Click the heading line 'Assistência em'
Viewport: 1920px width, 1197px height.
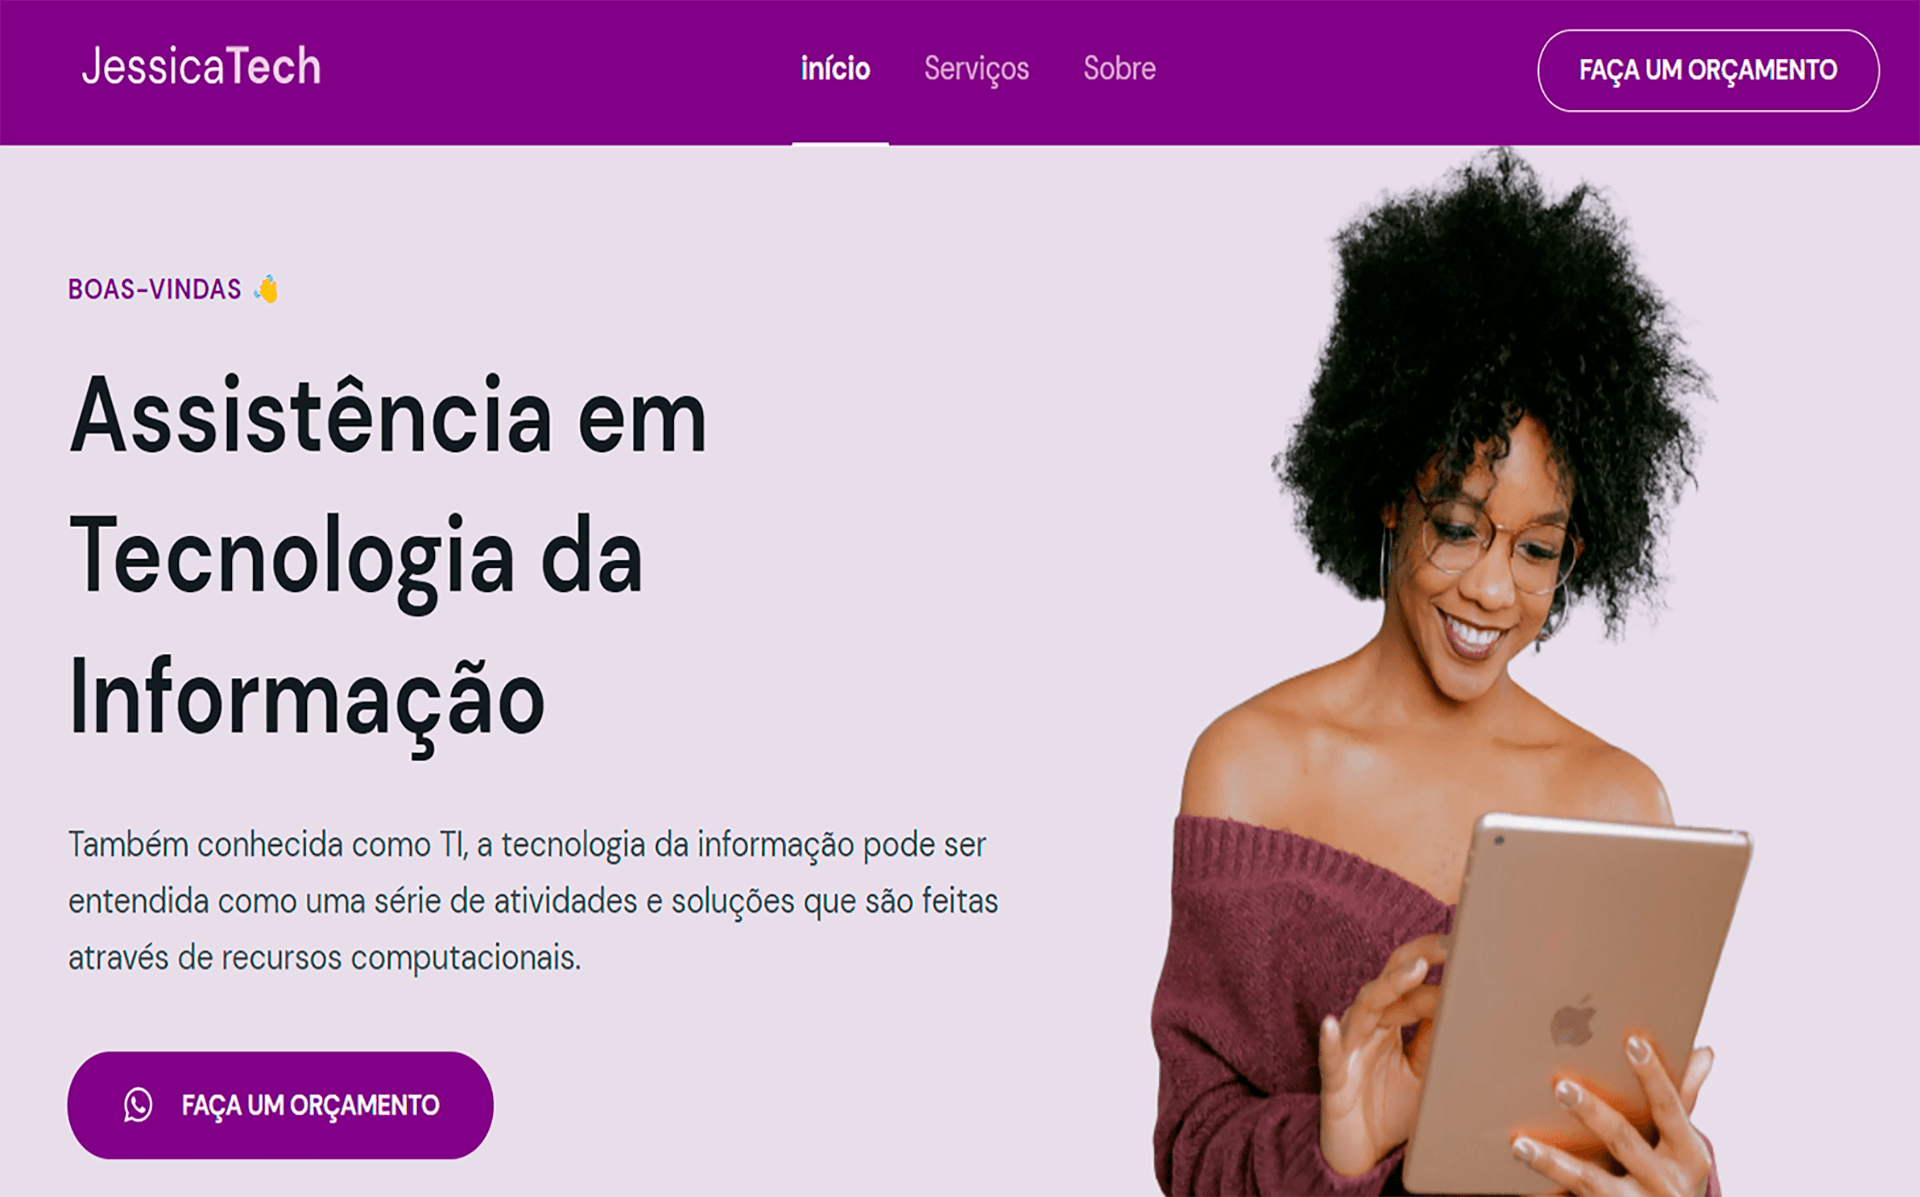(388, 416)
